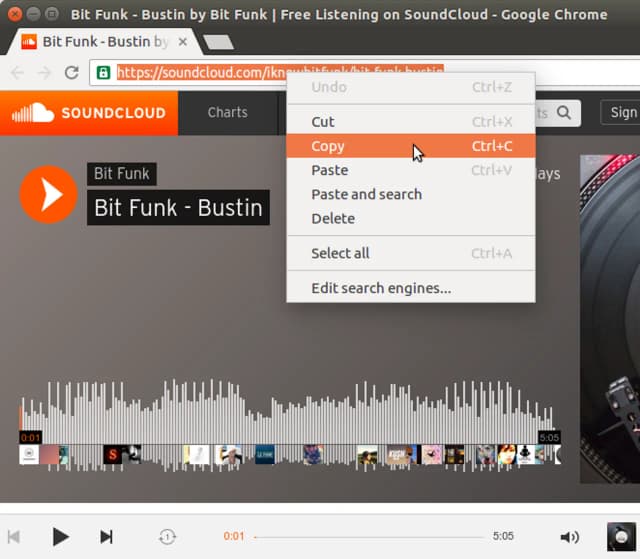This screenshot has height=559, width=640.
Task: Choose Paste and search in context menu
Action: pyautogui.click(x=366, y=194)
